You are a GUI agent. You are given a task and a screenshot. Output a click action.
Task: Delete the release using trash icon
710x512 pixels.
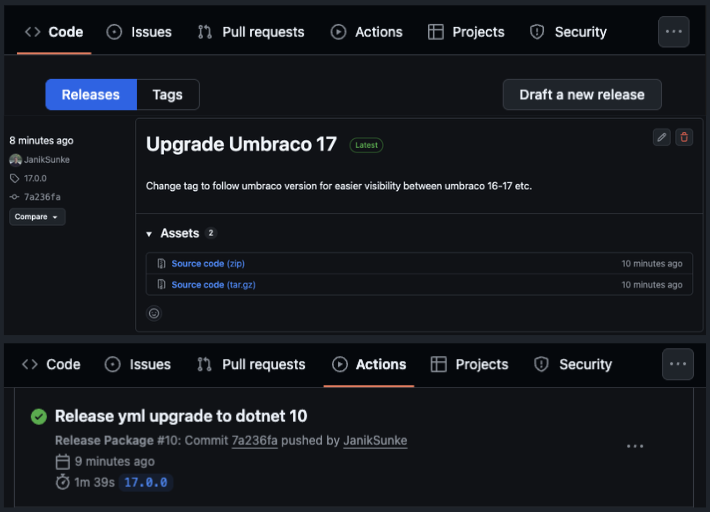coord(684,137)
